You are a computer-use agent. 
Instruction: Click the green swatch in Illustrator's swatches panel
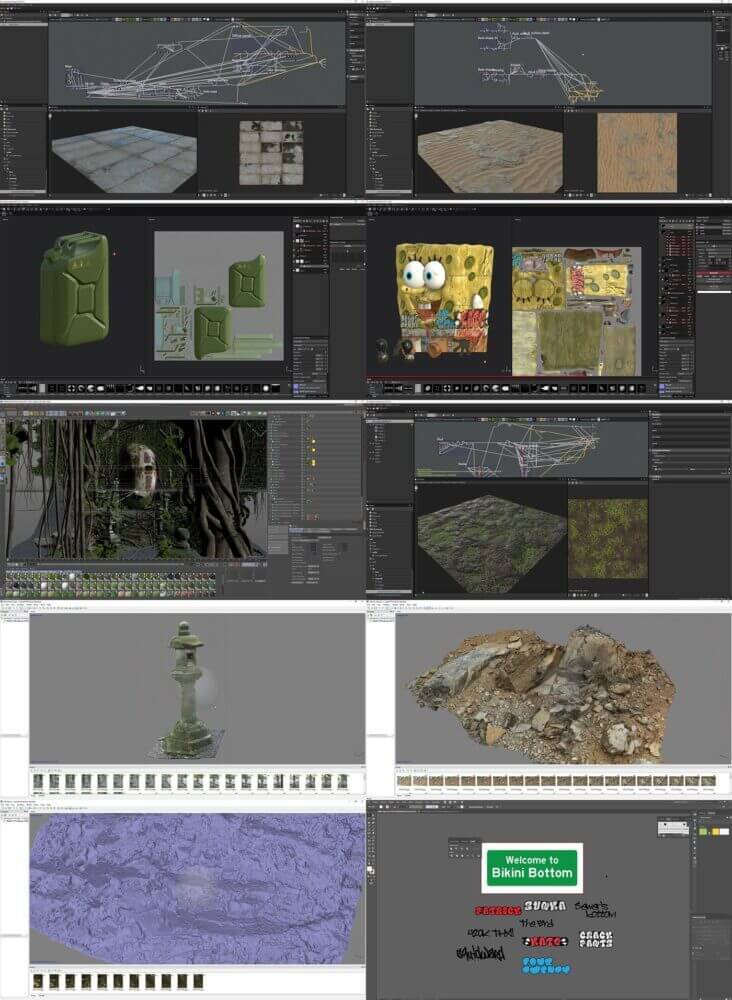tap(703, 832)
